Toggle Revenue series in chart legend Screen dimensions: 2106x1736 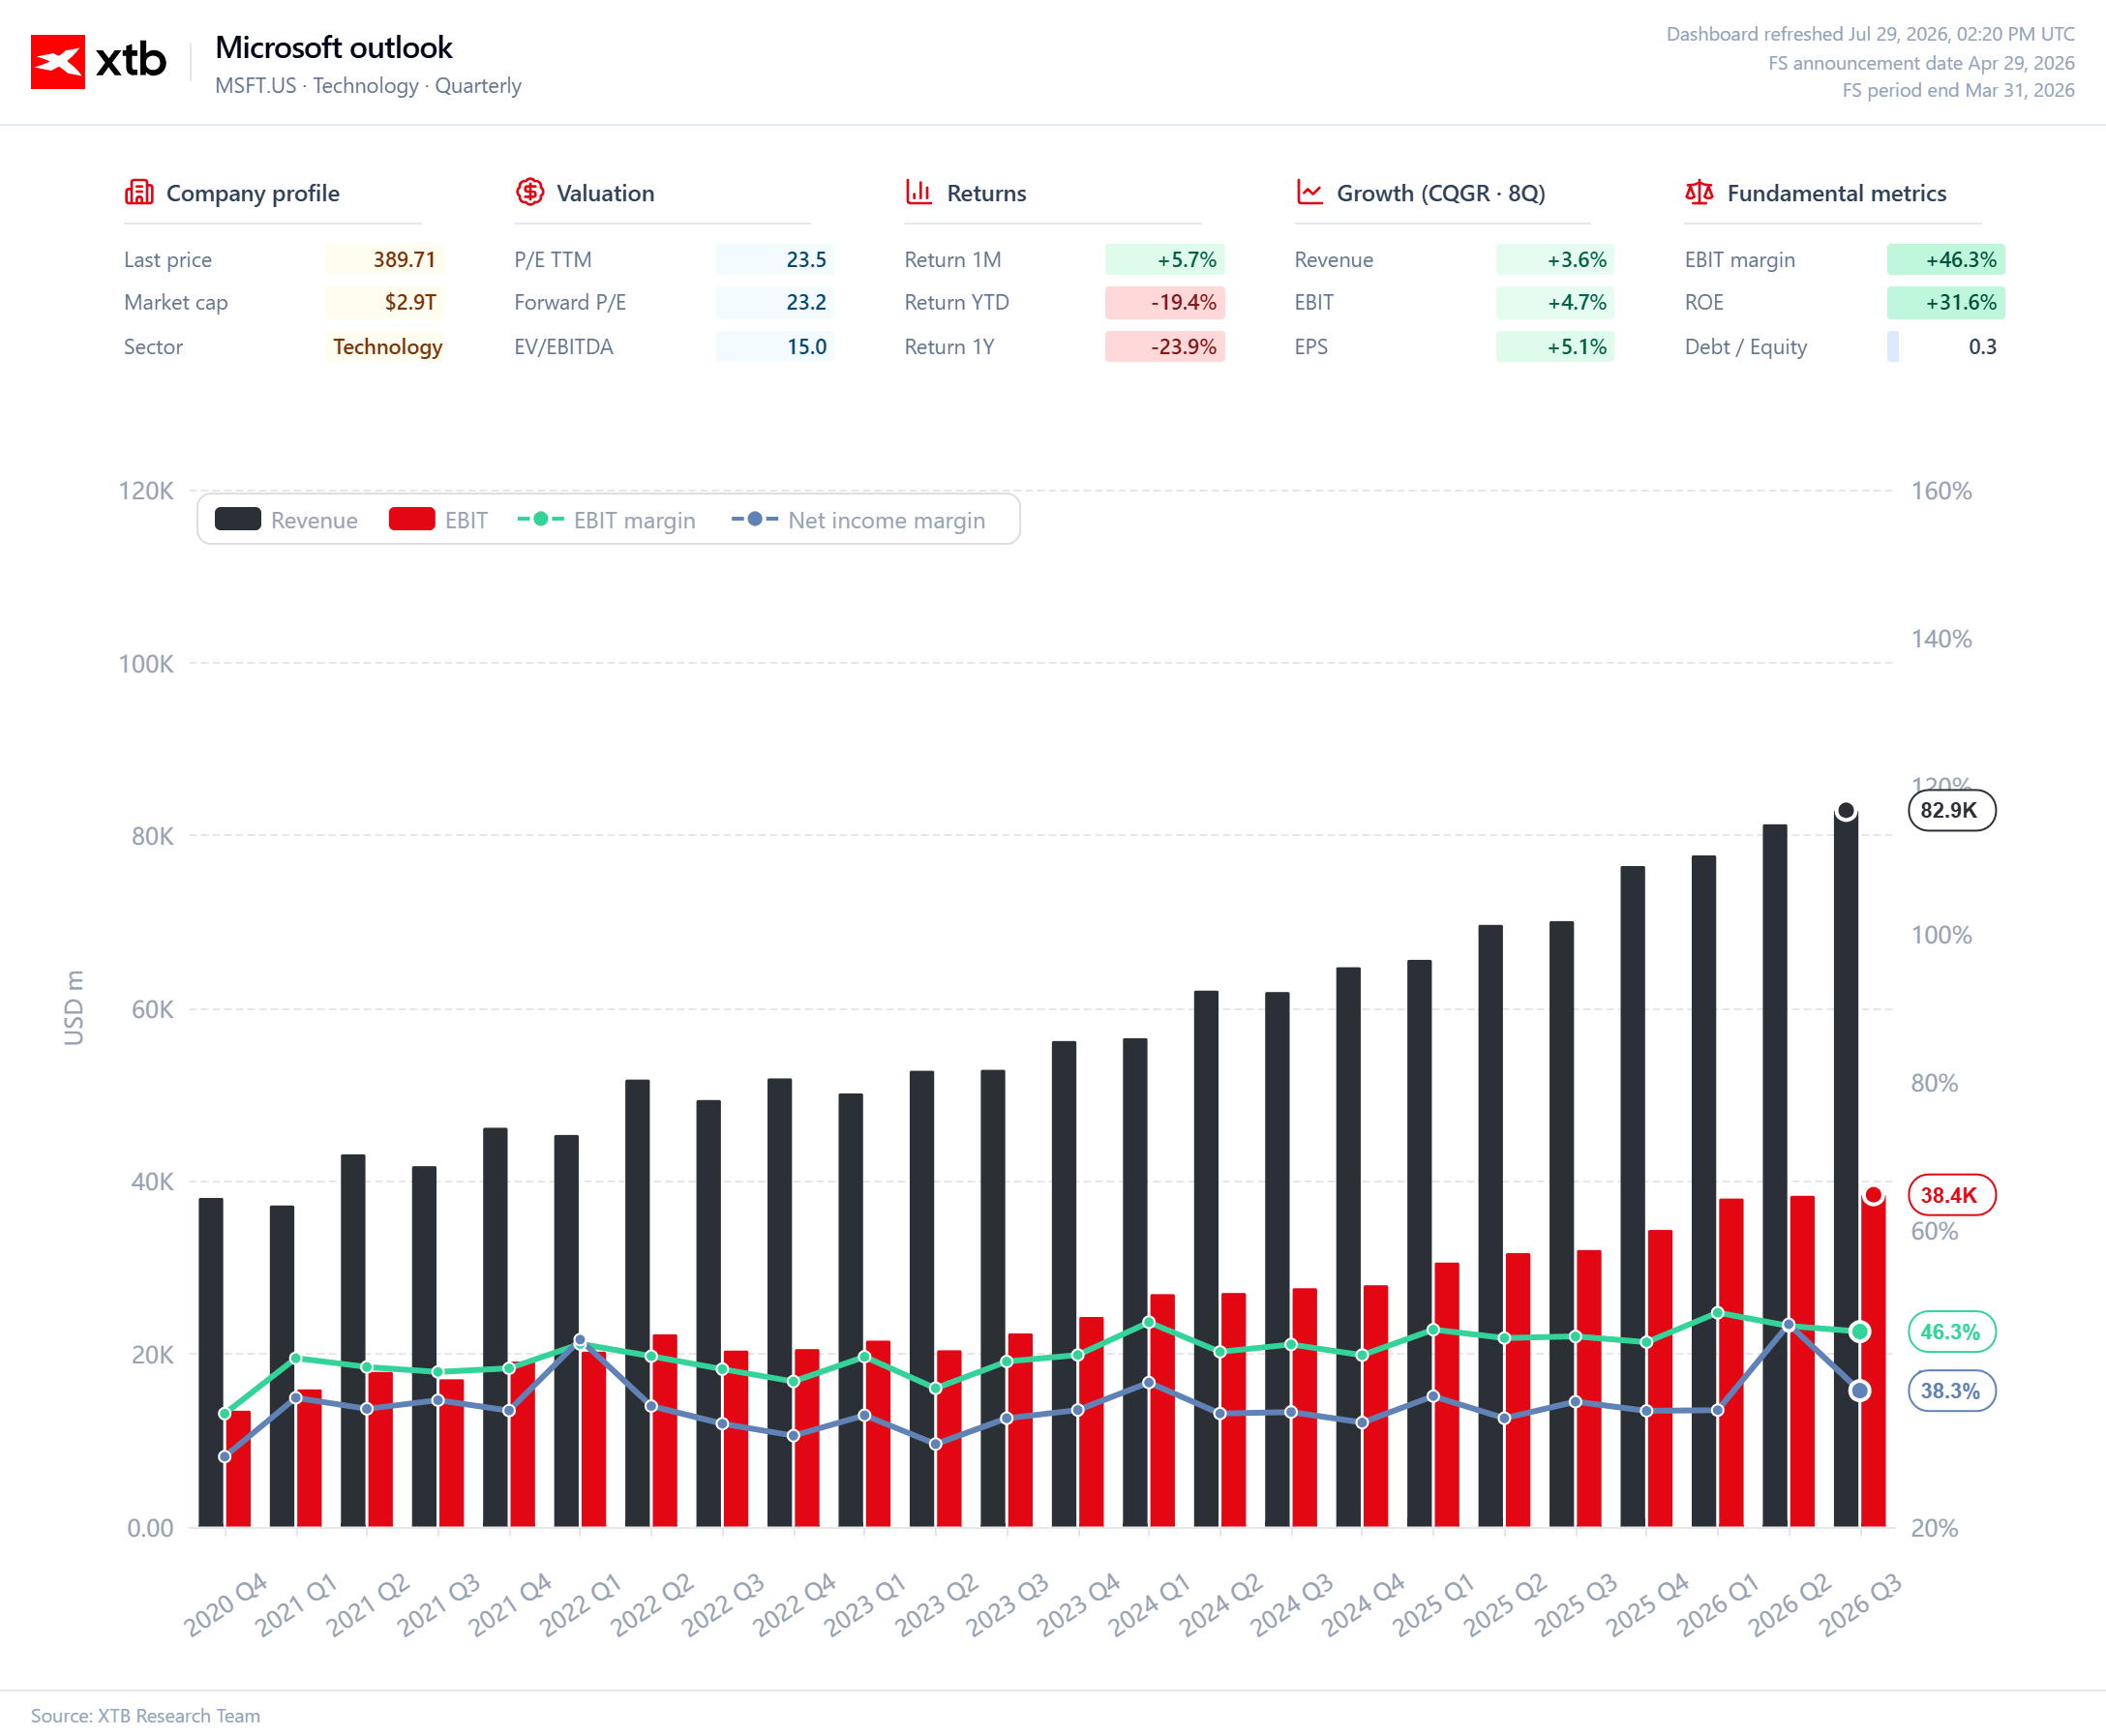click(286, 520)
